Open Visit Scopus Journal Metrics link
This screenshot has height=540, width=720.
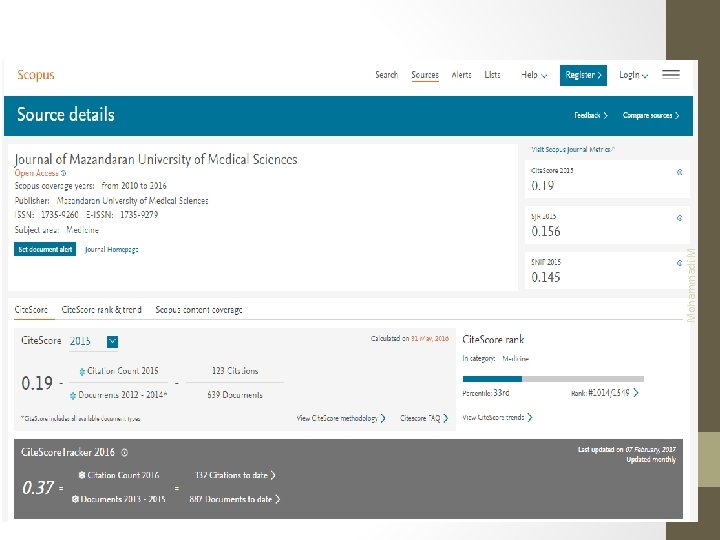coord(573,150)
